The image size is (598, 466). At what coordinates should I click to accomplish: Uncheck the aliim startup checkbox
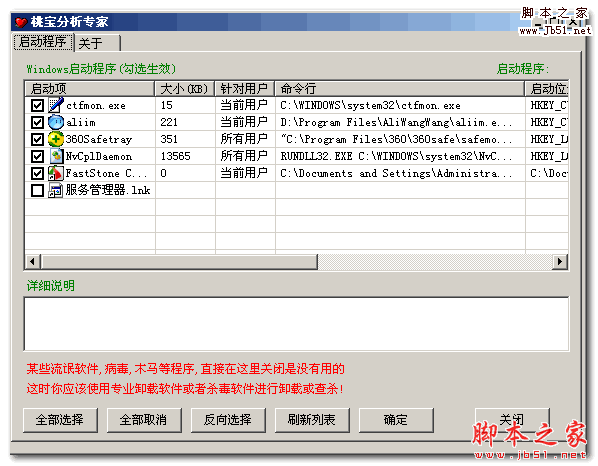(x=37, y=122)
